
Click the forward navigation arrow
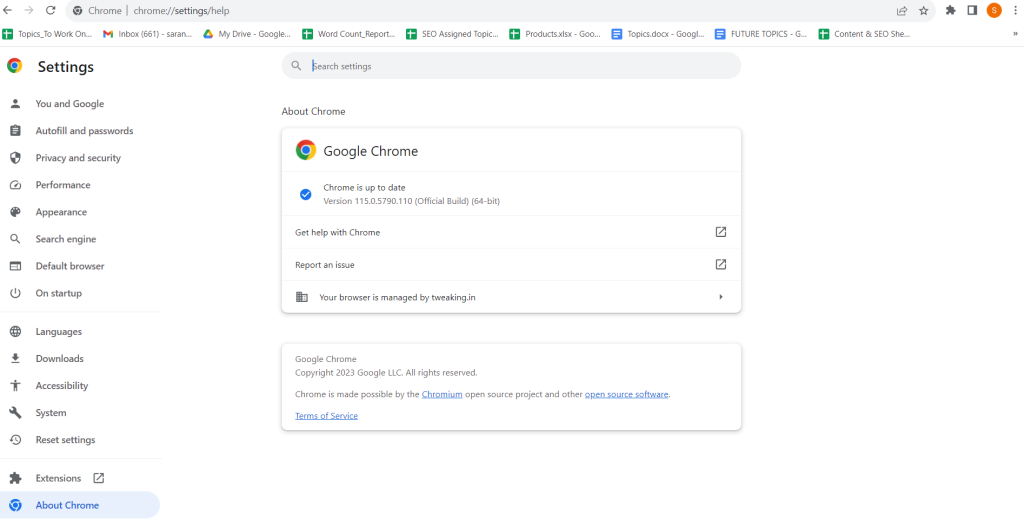[x=29, y=10]
